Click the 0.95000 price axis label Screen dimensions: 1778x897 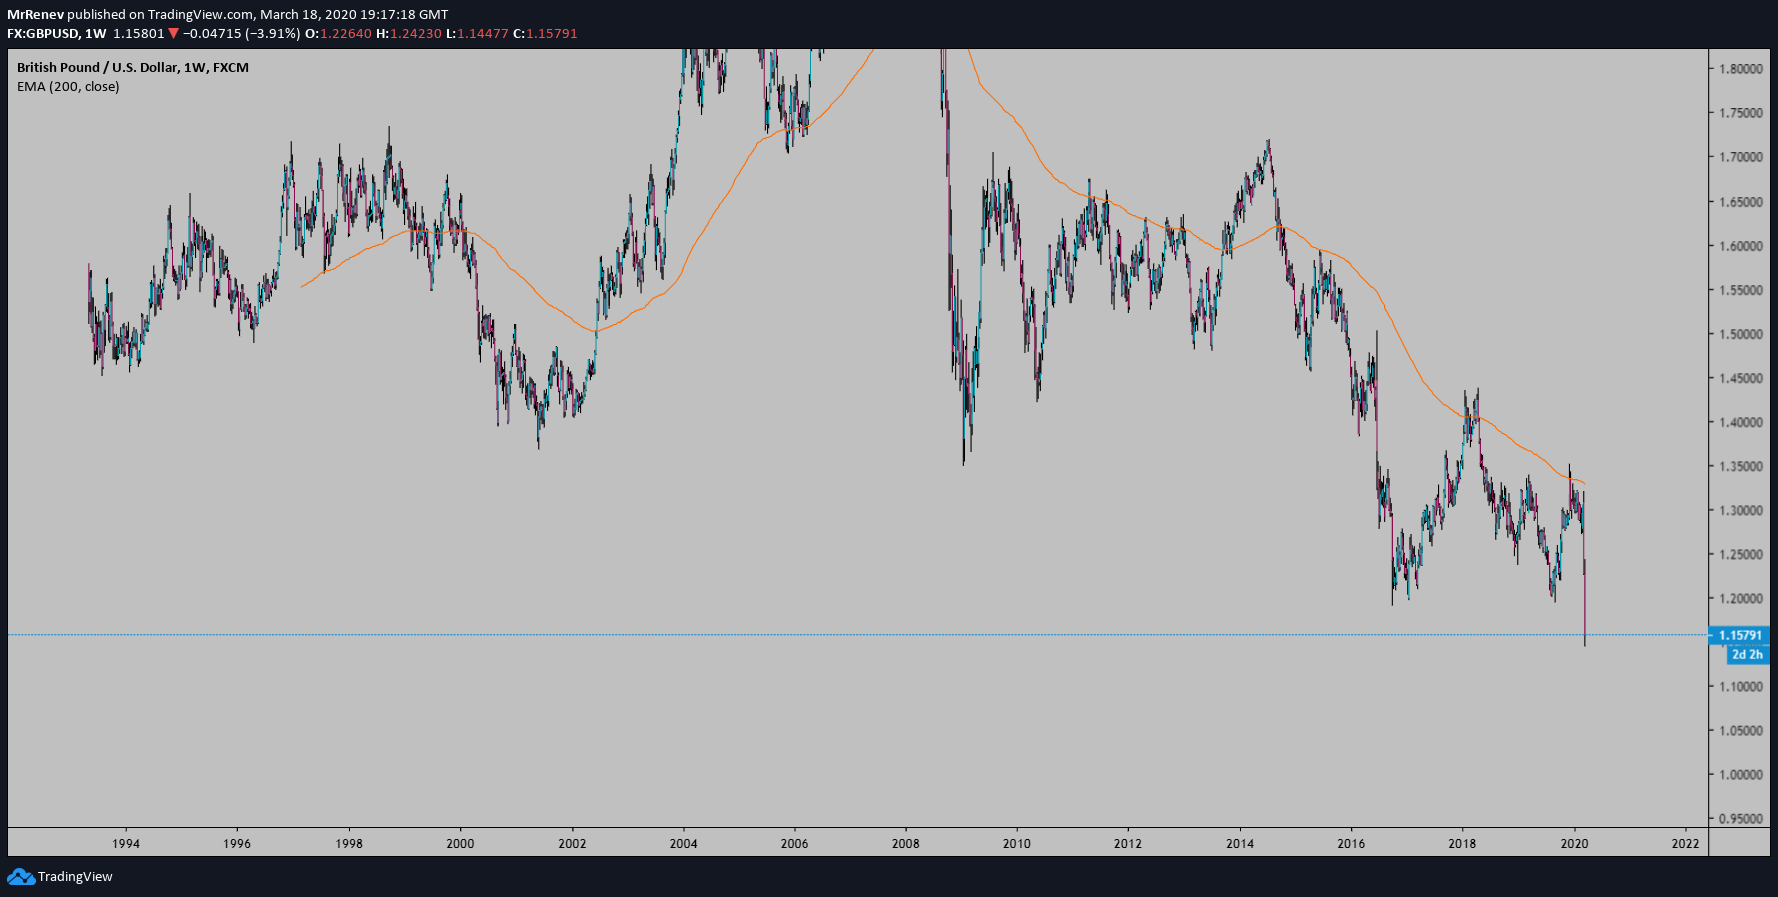point(1741,819)
